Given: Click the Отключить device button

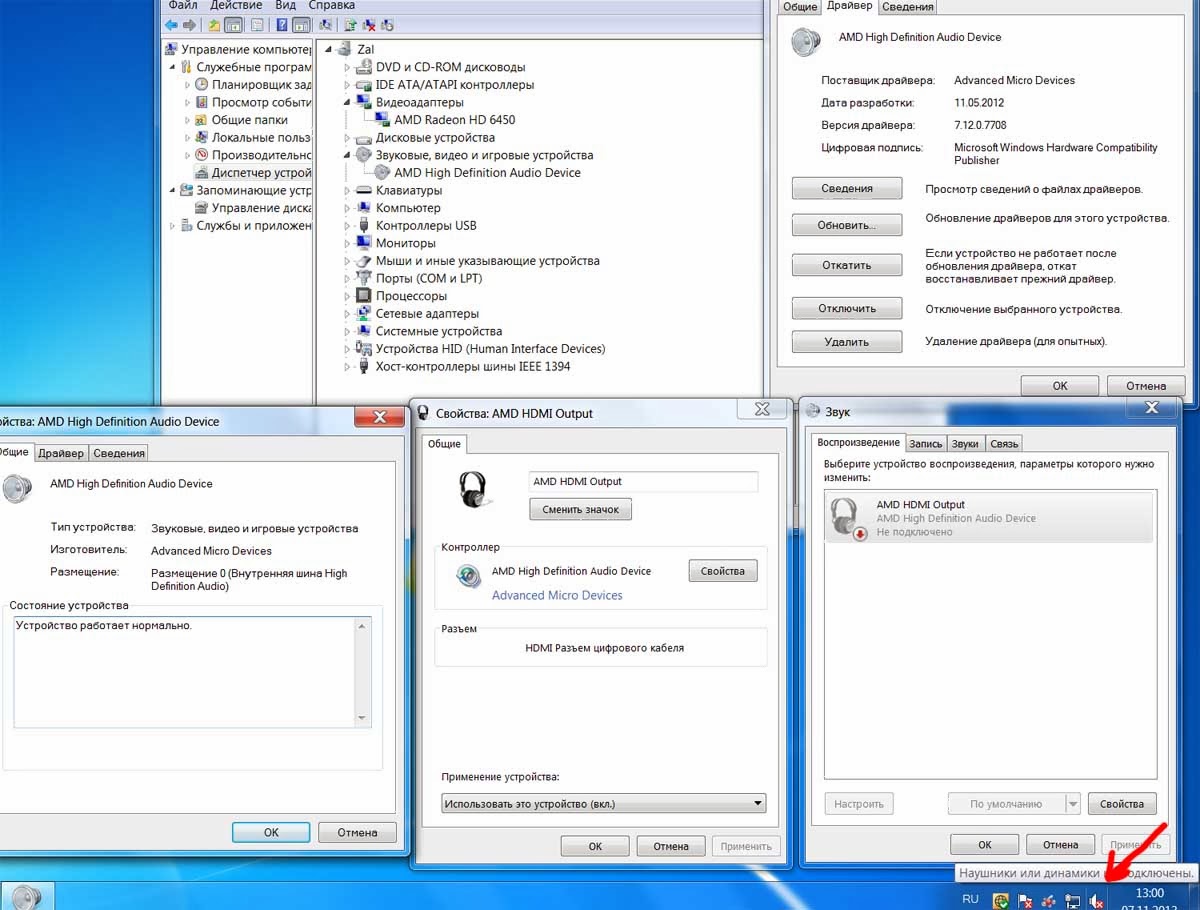Looking at the screenshot, I should click(x=847, y=309).
